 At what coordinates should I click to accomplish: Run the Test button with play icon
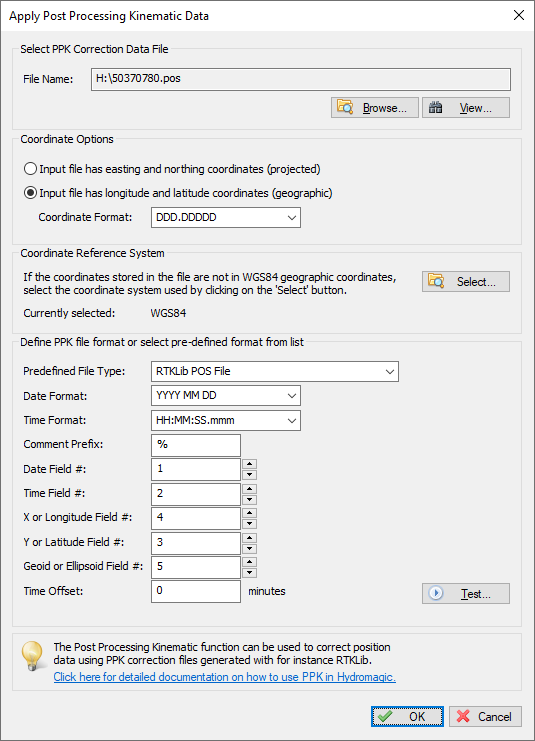coord(466,594)
